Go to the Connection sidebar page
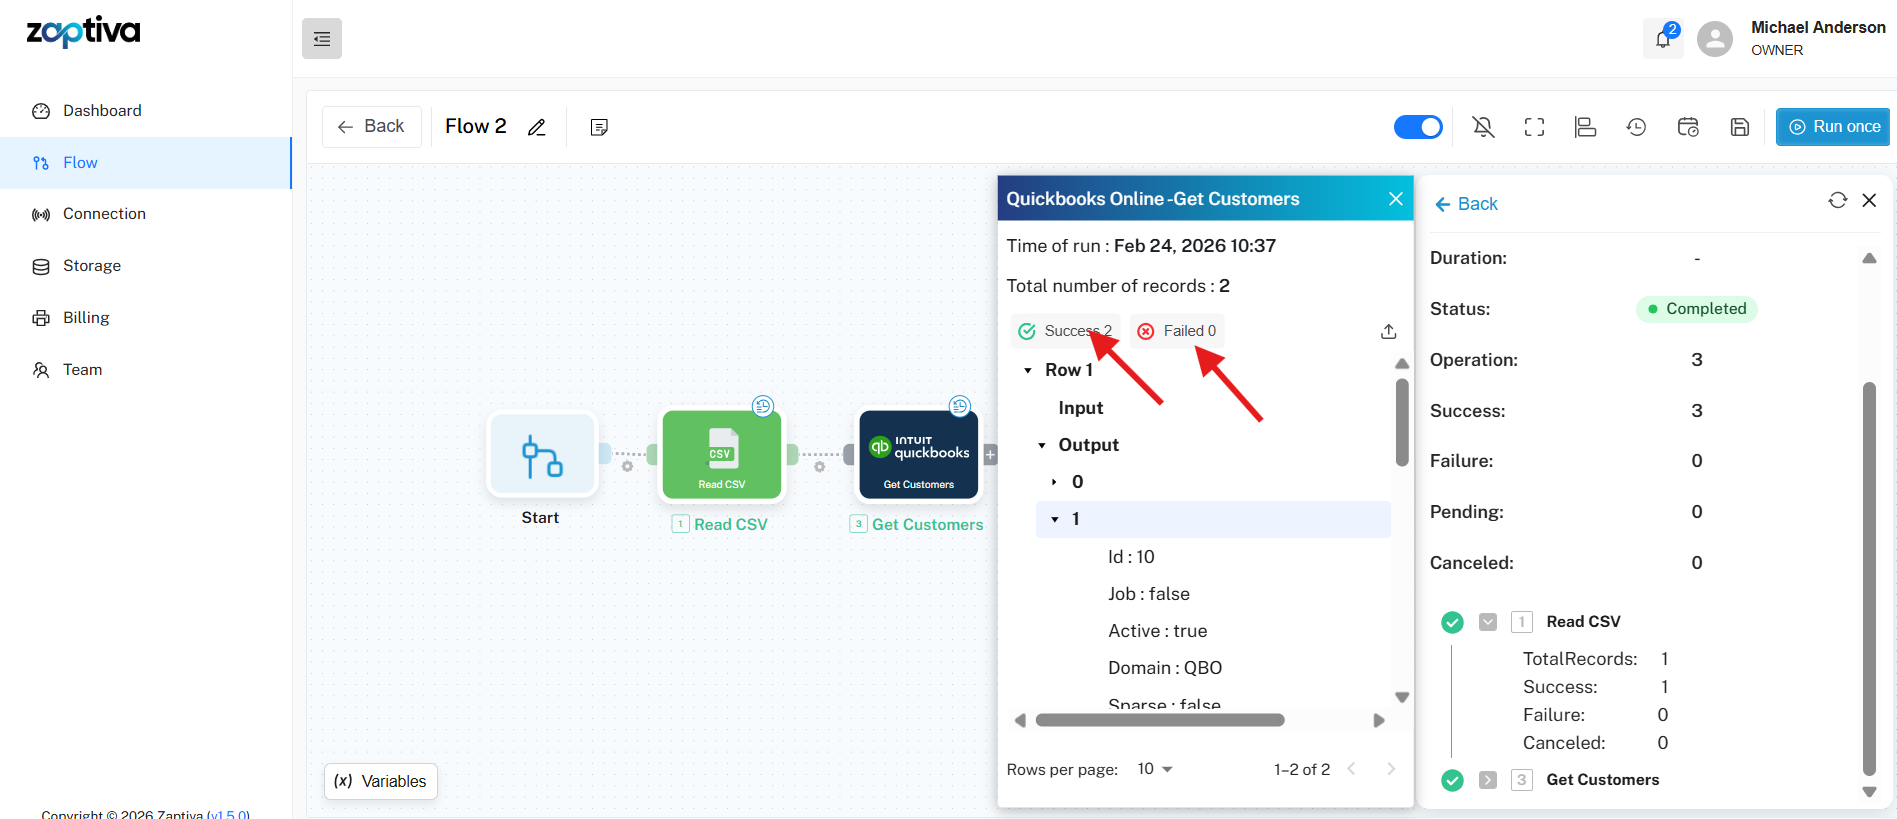The image size is (1897, 819). click(104, 214)
